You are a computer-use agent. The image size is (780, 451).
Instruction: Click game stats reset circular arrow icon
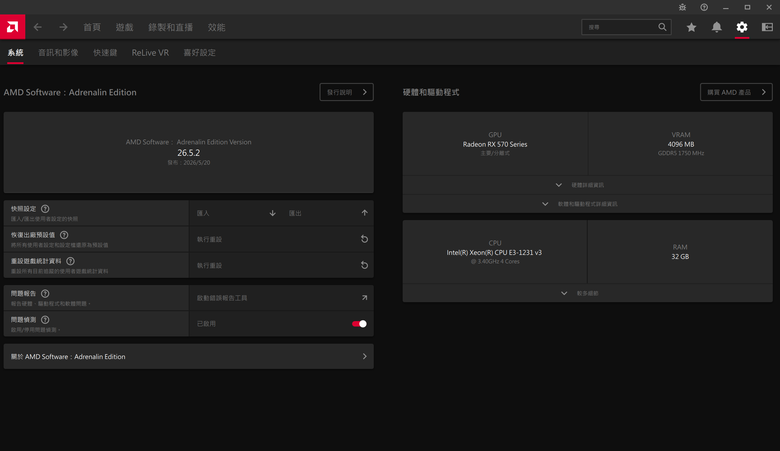pos(365,266)
